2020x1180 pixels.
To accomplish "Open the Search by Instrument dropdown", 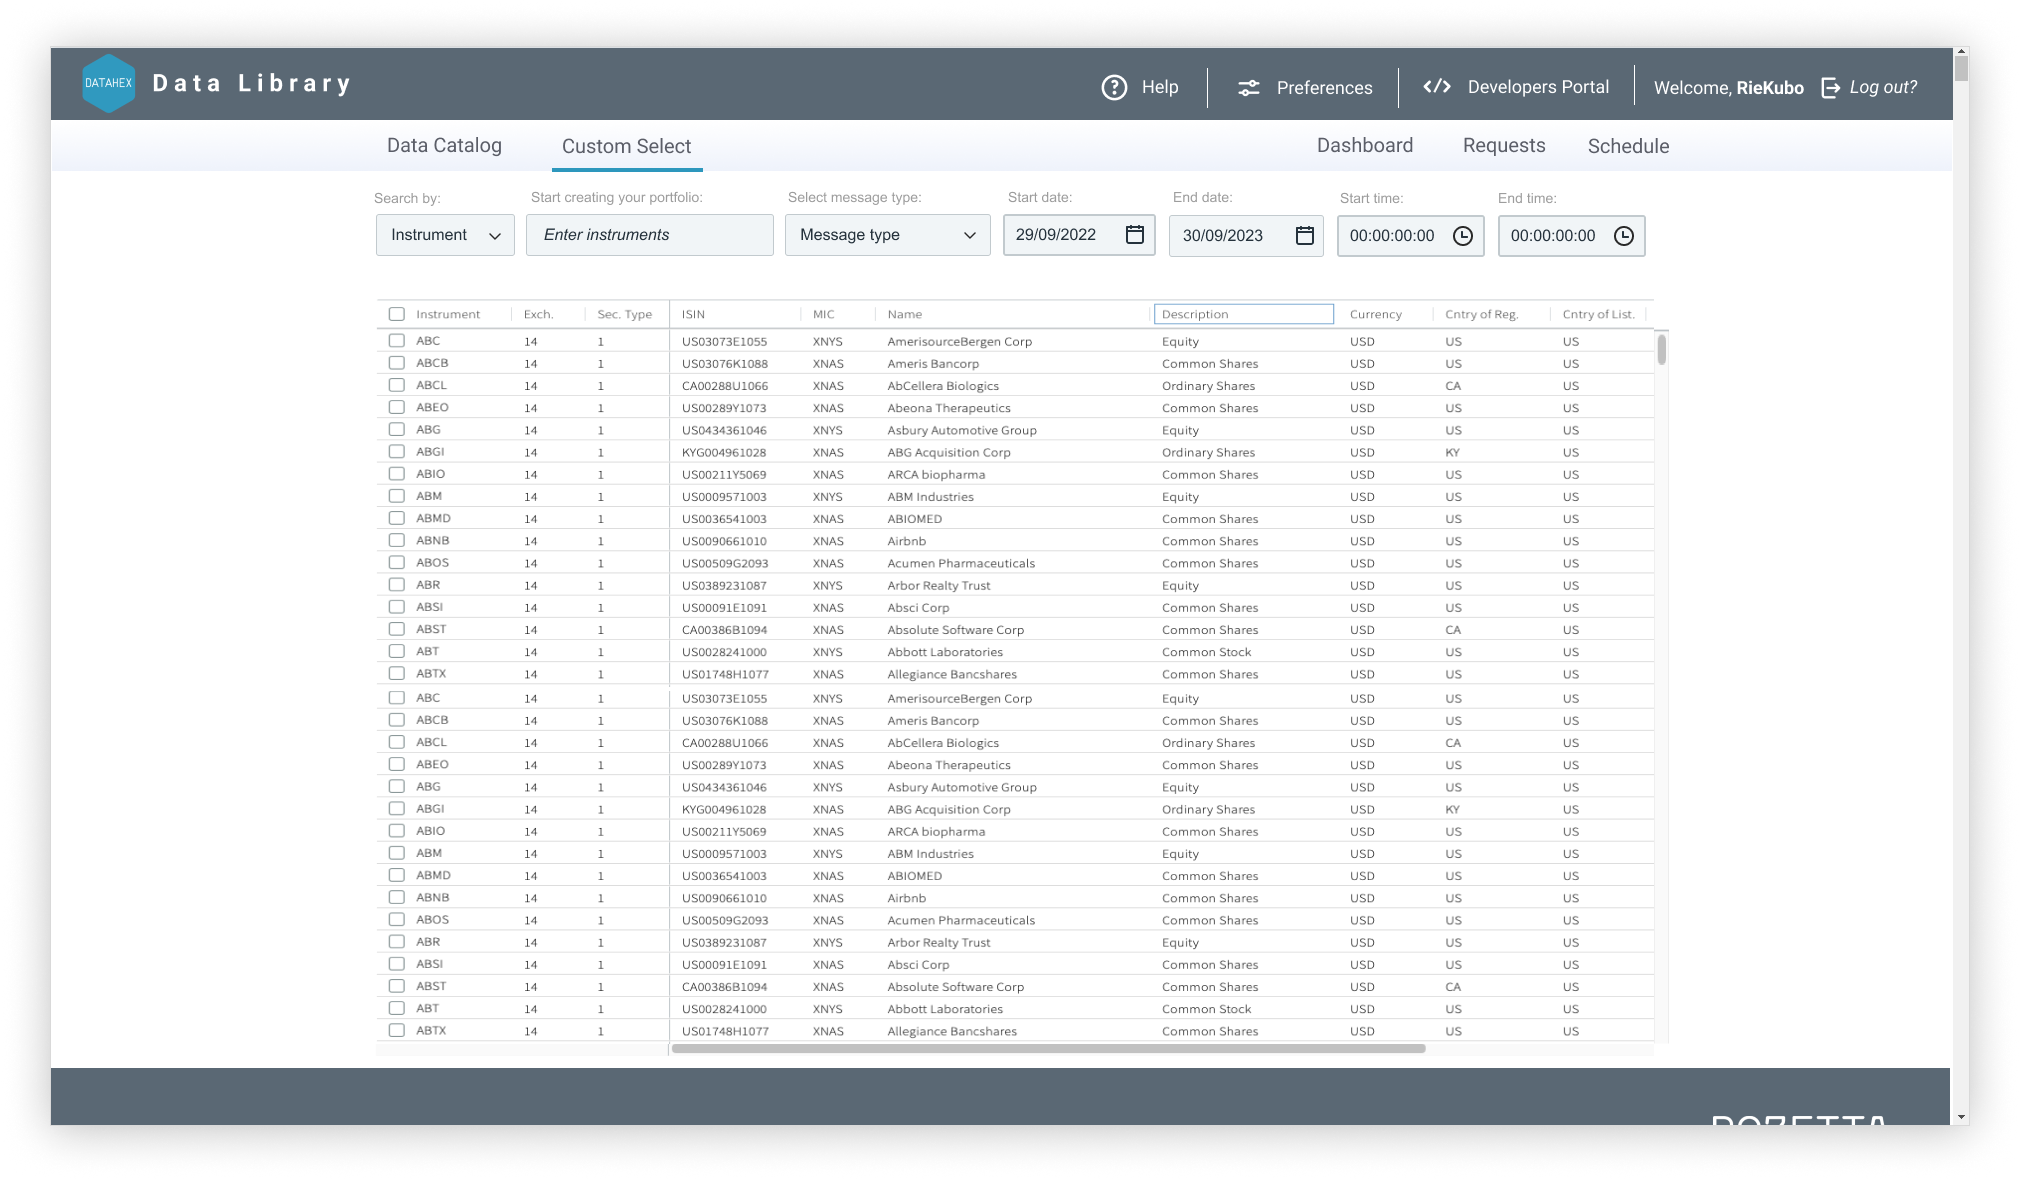I will pos(444,235).
